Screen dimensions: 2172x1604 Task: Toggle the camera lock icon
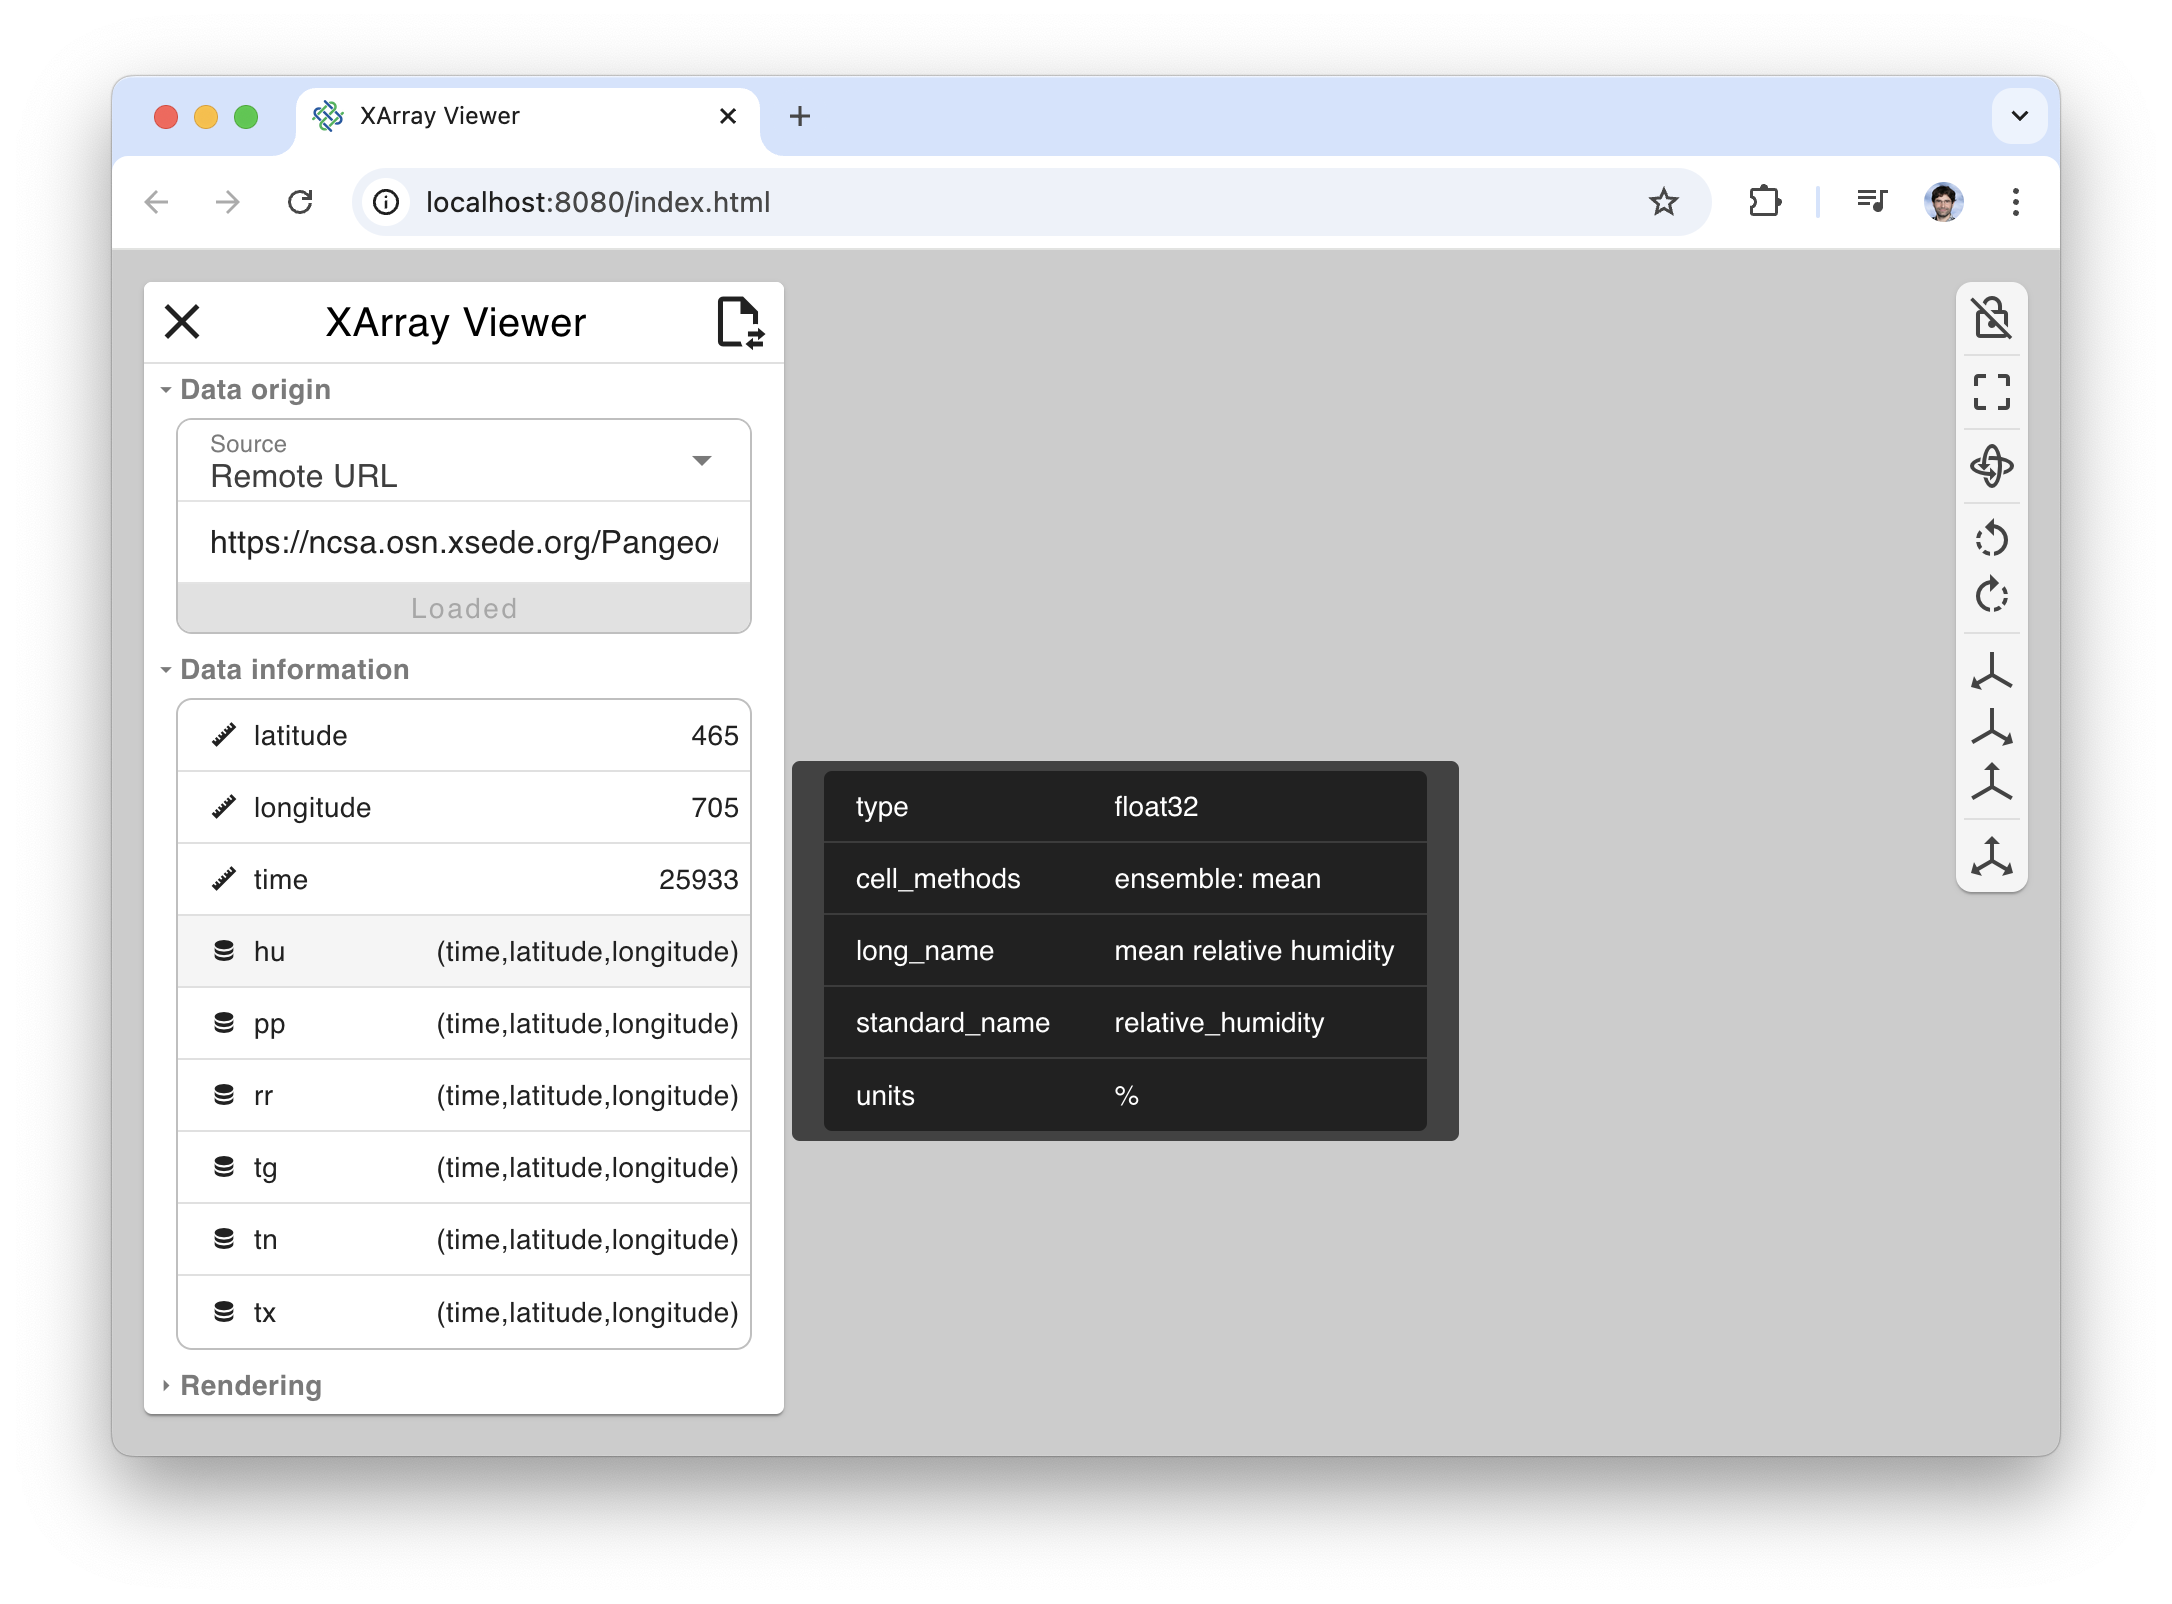click(x=1991, y=319)
